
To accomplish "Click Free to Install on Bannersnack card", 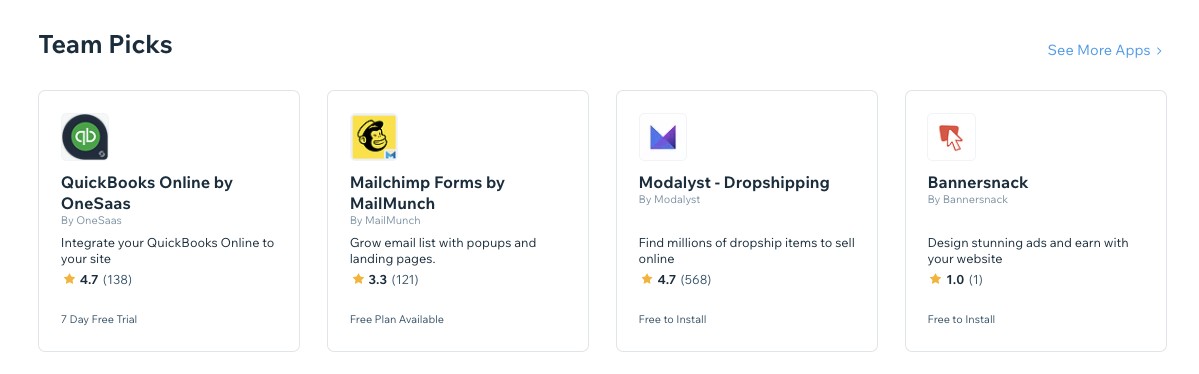I will (x=961, y=319).
